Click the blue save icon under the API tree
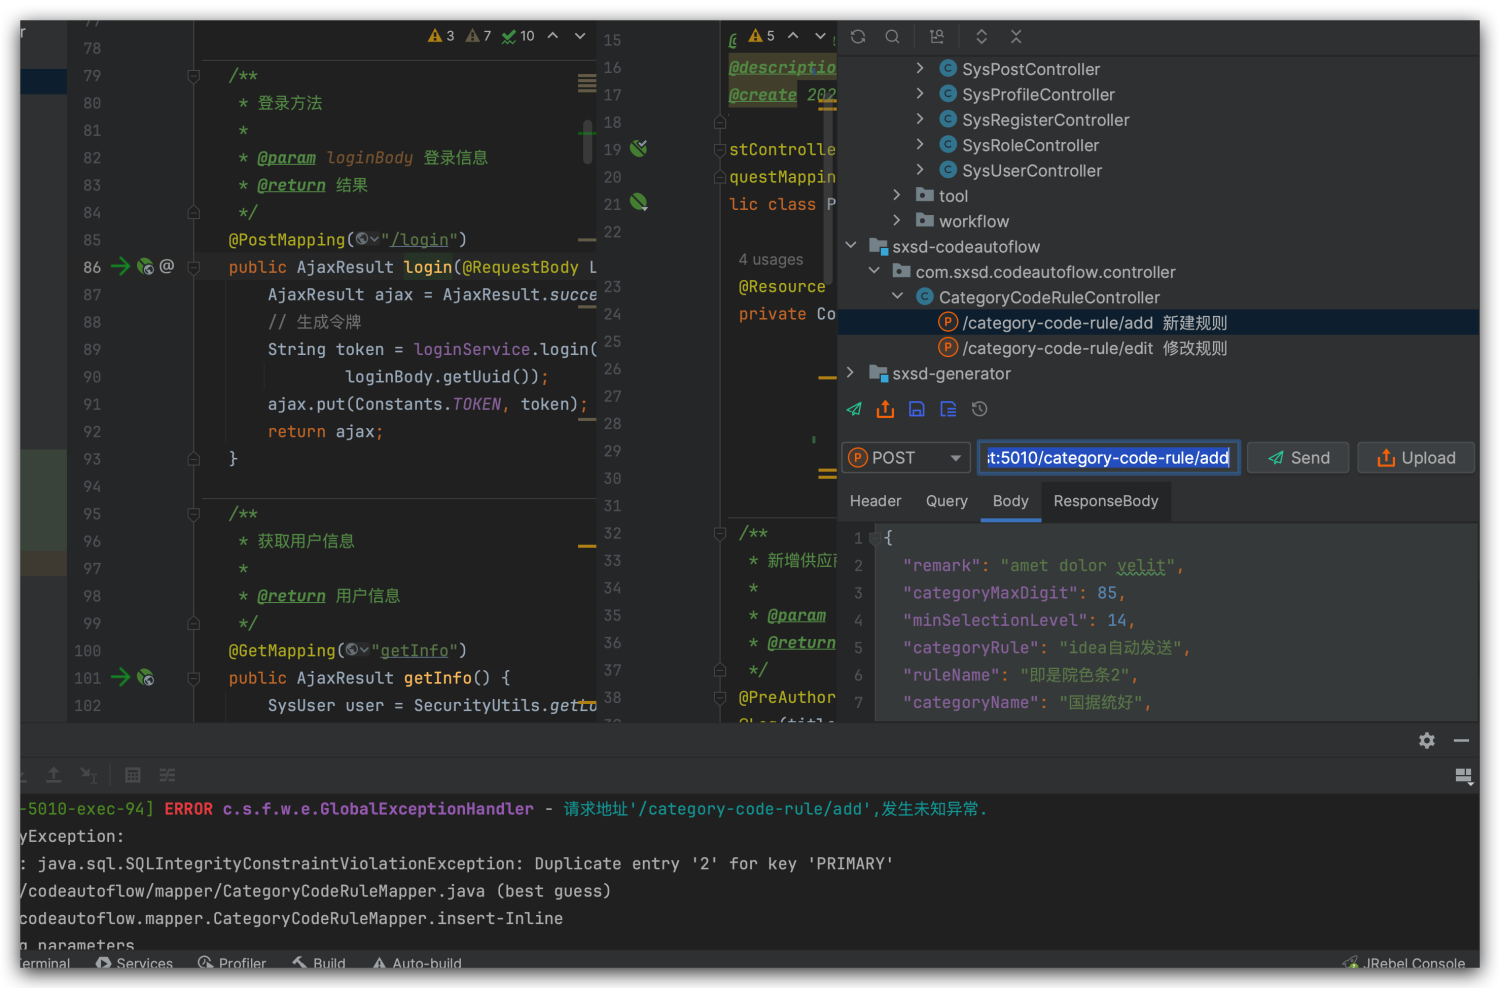This screenshot has width=1500, height=988. pyautogui.click(x=917, y=409)
